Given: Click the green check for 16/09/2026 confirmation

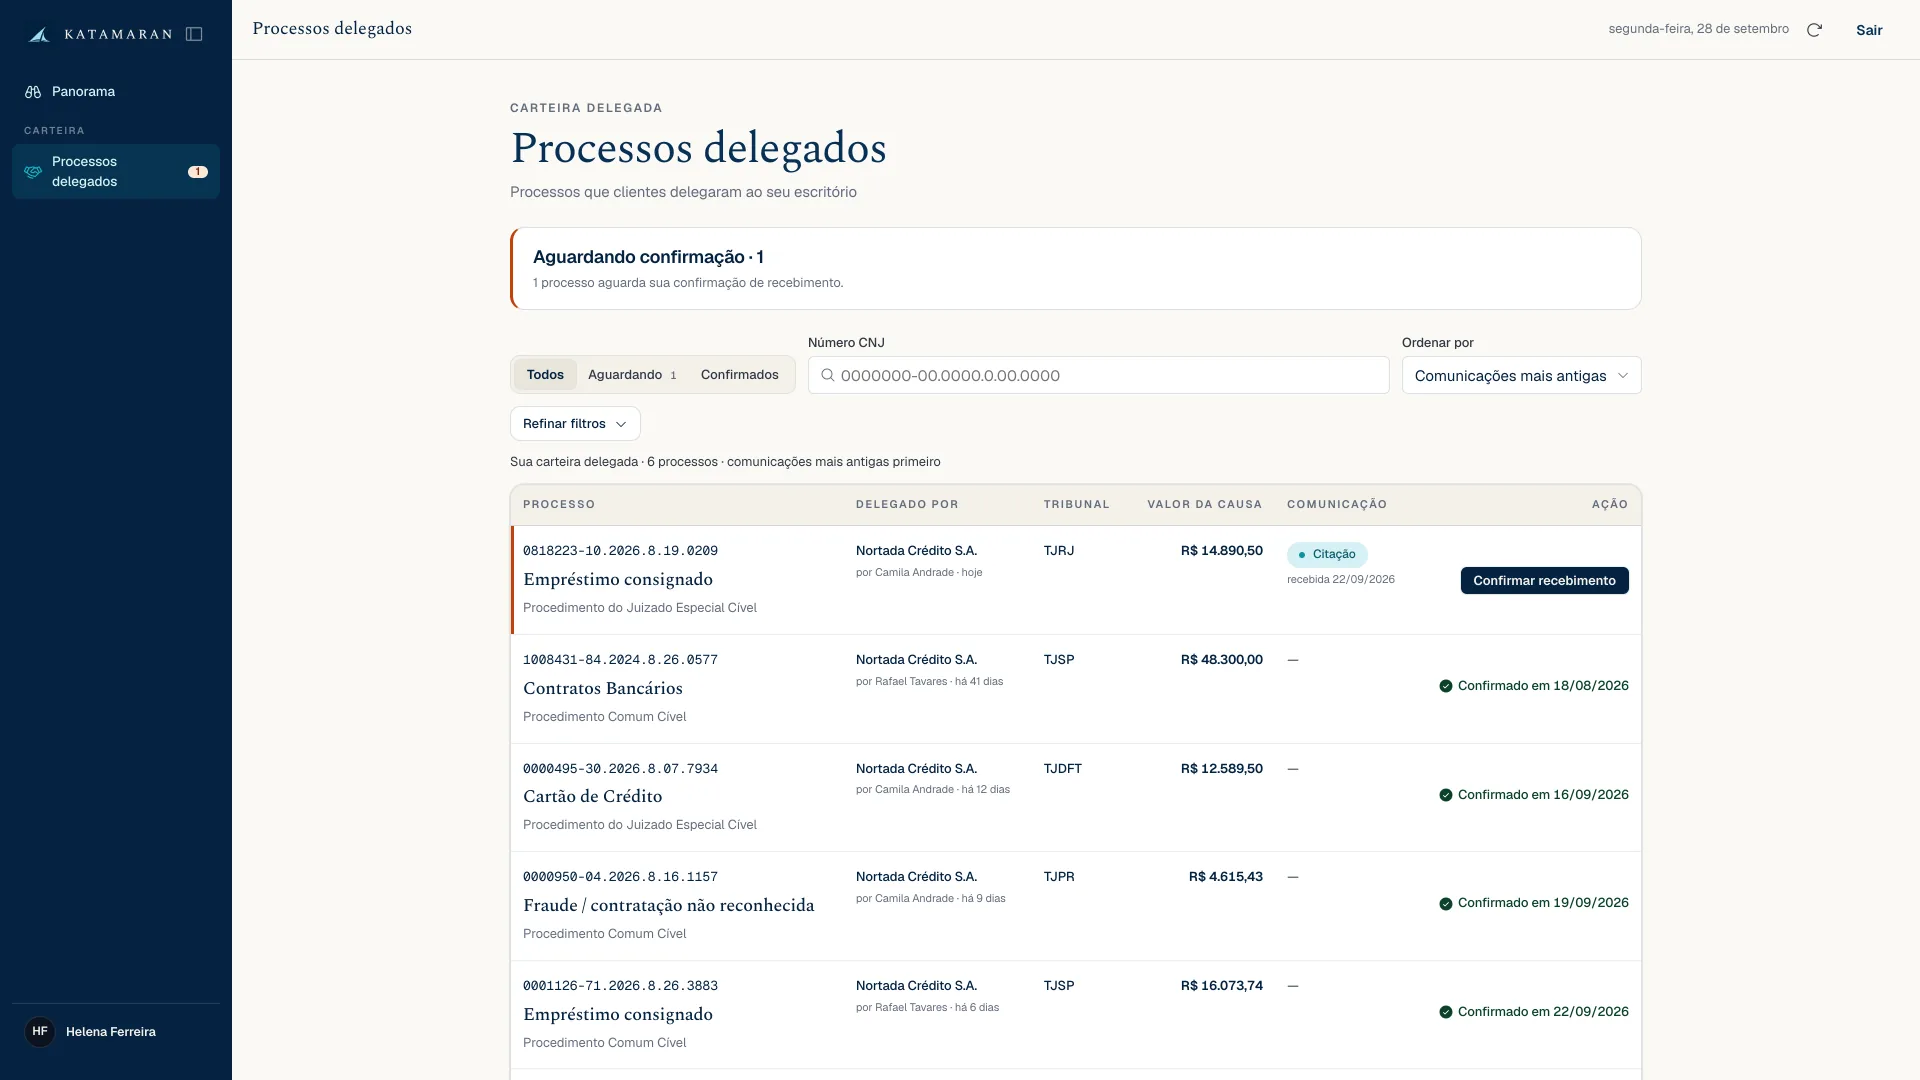Looking at the screenshot, I should (1445, 795).
